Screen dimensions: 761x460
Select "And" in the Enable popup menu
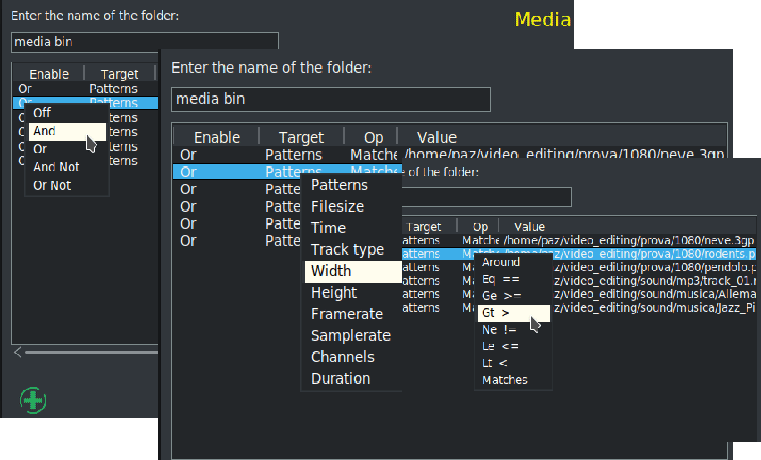coord(45,131)
